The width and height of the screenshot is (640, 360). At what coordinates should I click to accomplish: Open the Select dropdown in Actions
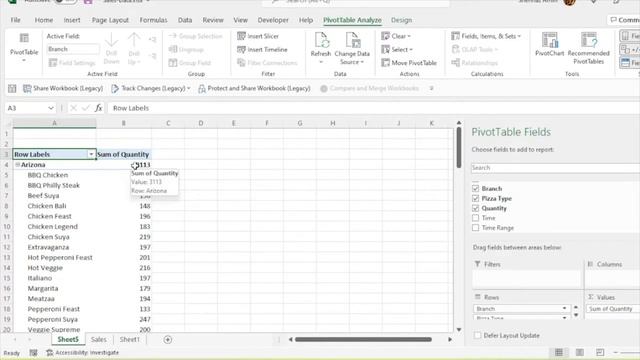[x=397, y=49]
